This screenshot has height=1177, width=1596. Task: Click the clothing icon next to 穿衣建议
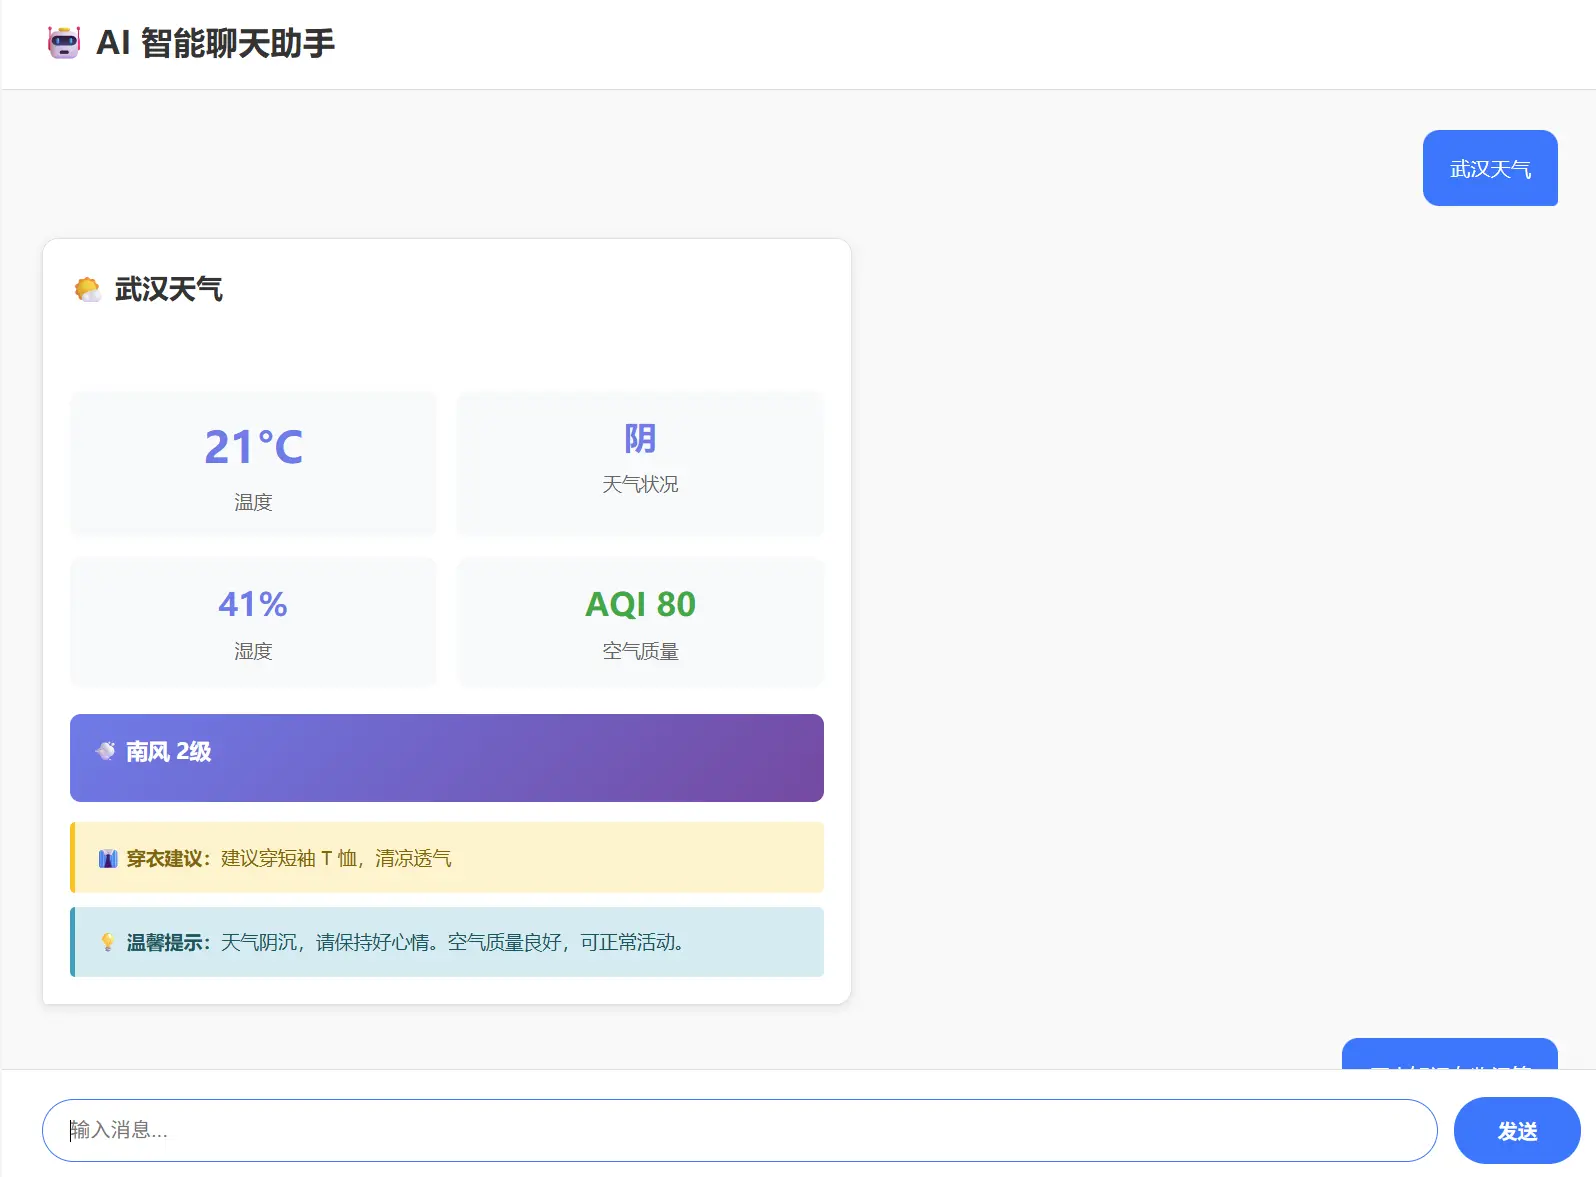click(x=108, y=859)
